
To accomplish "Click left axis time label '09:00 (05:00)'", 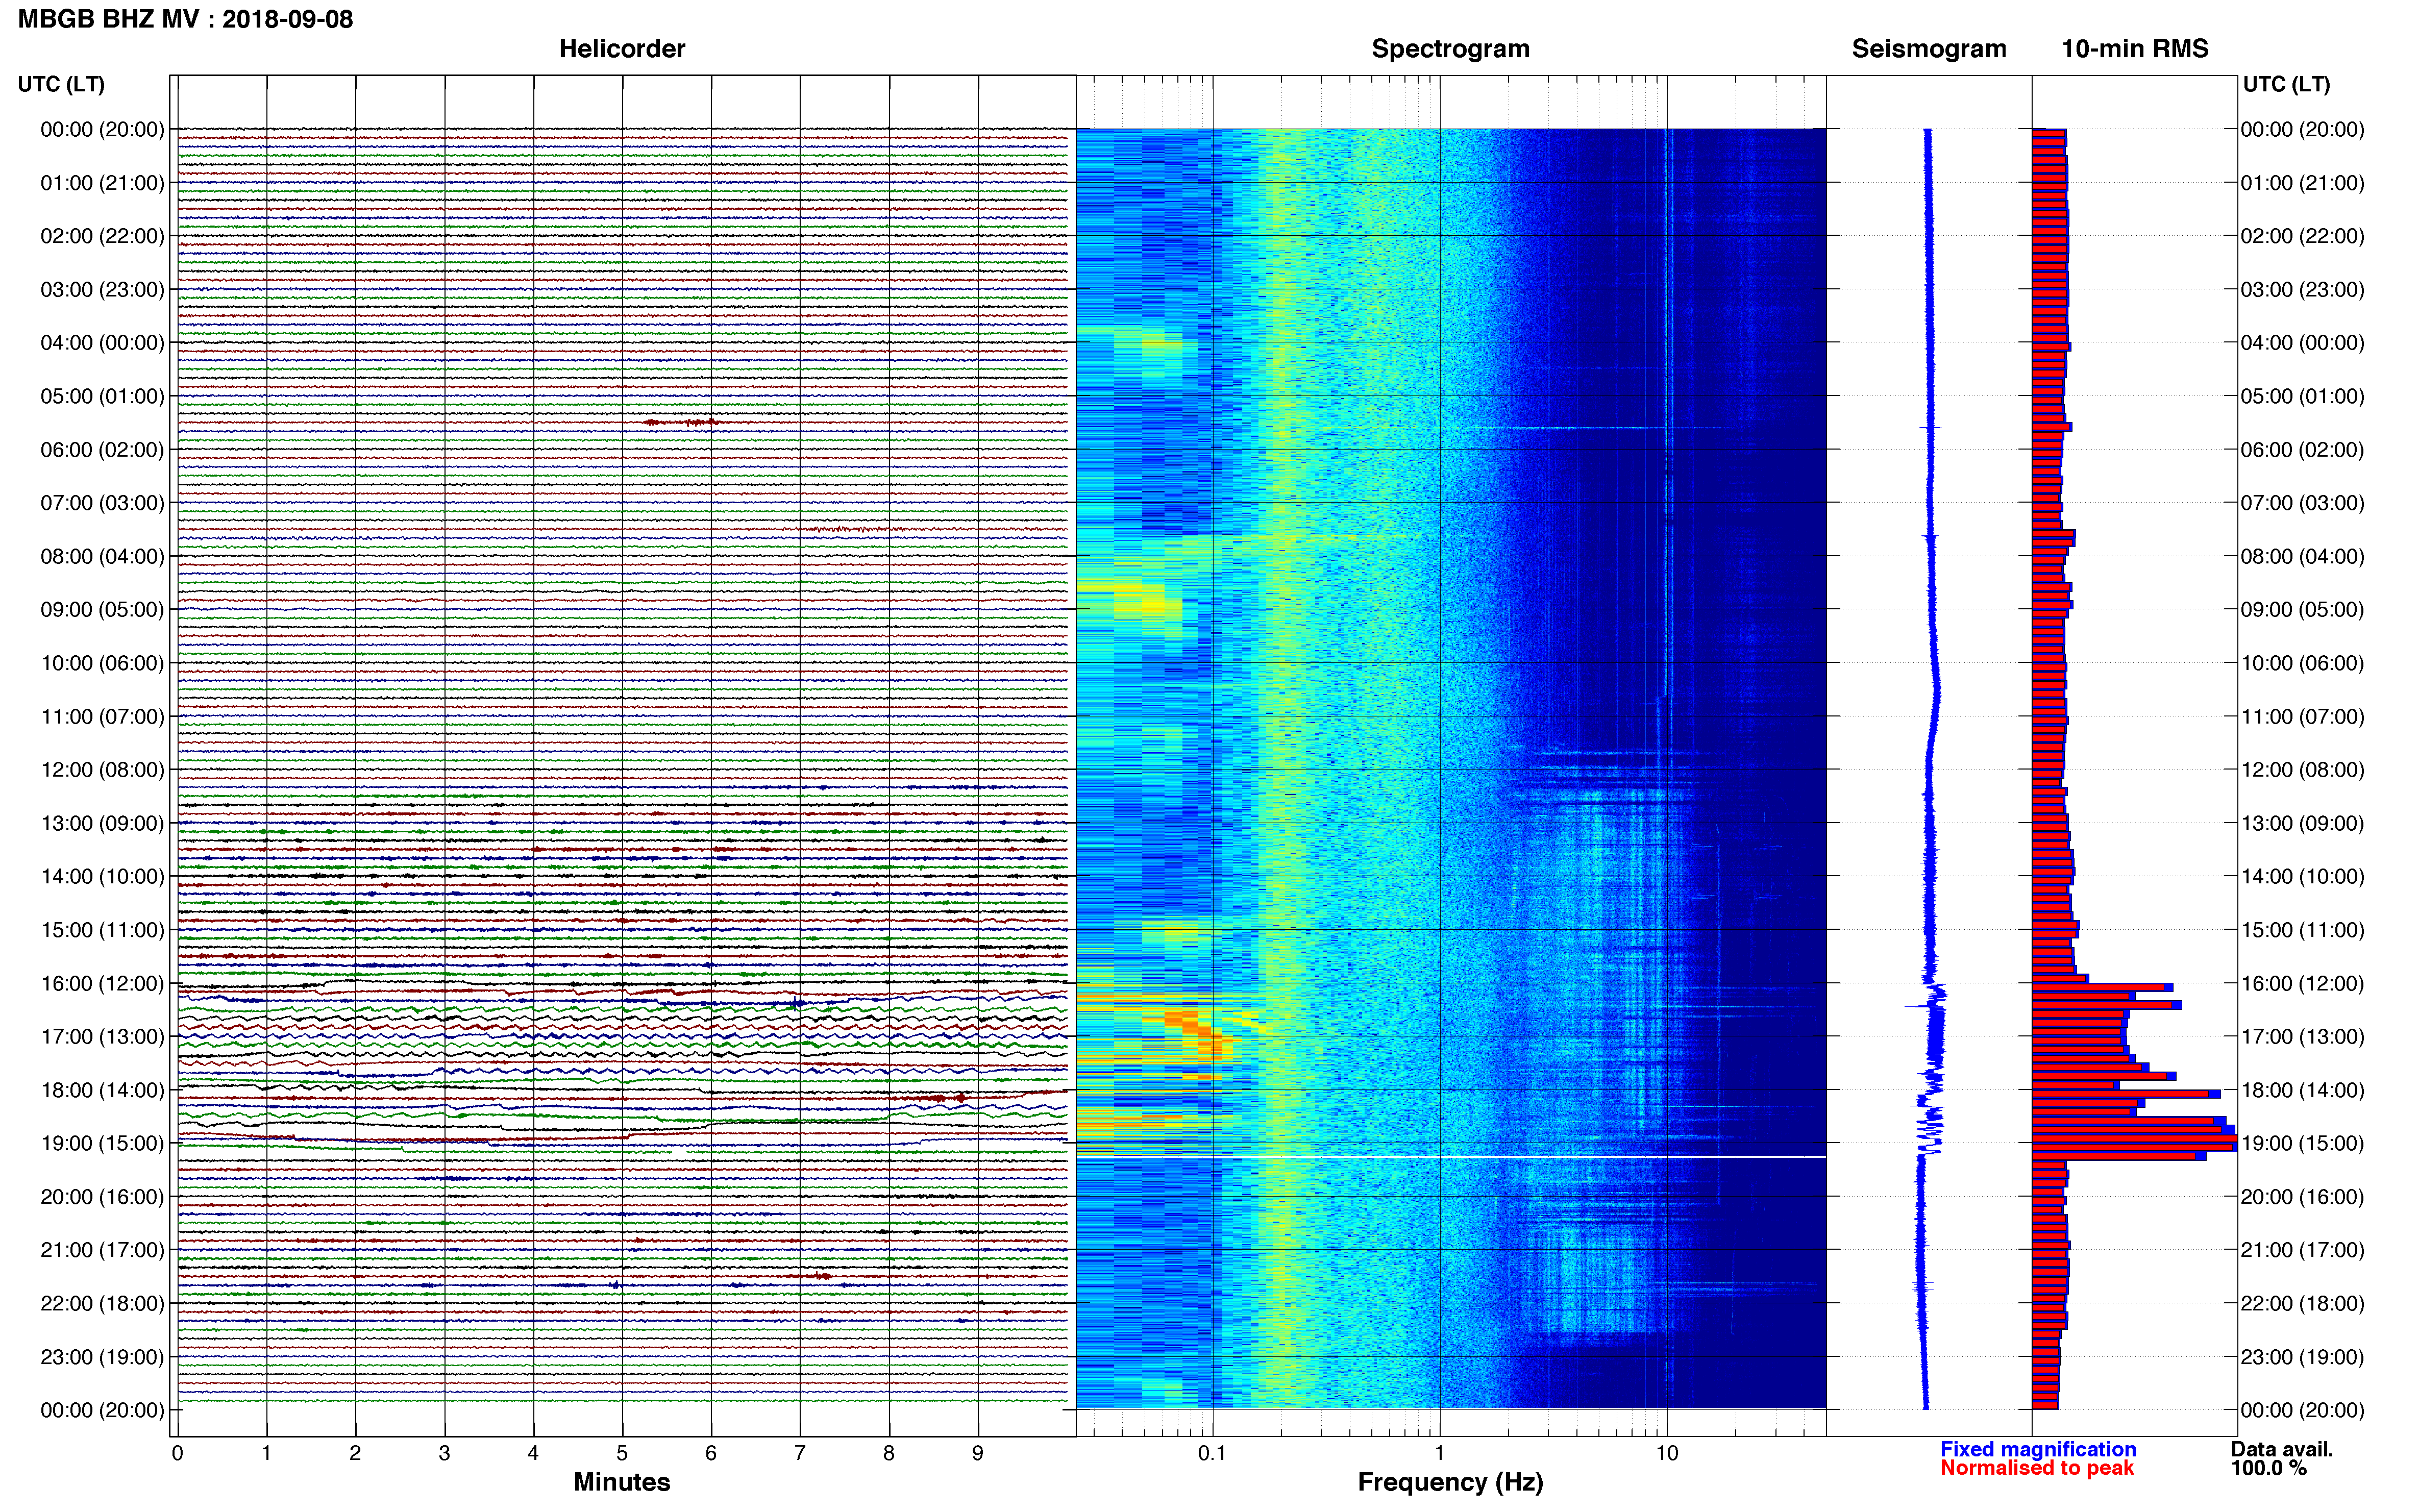I will tap(102, 610).
